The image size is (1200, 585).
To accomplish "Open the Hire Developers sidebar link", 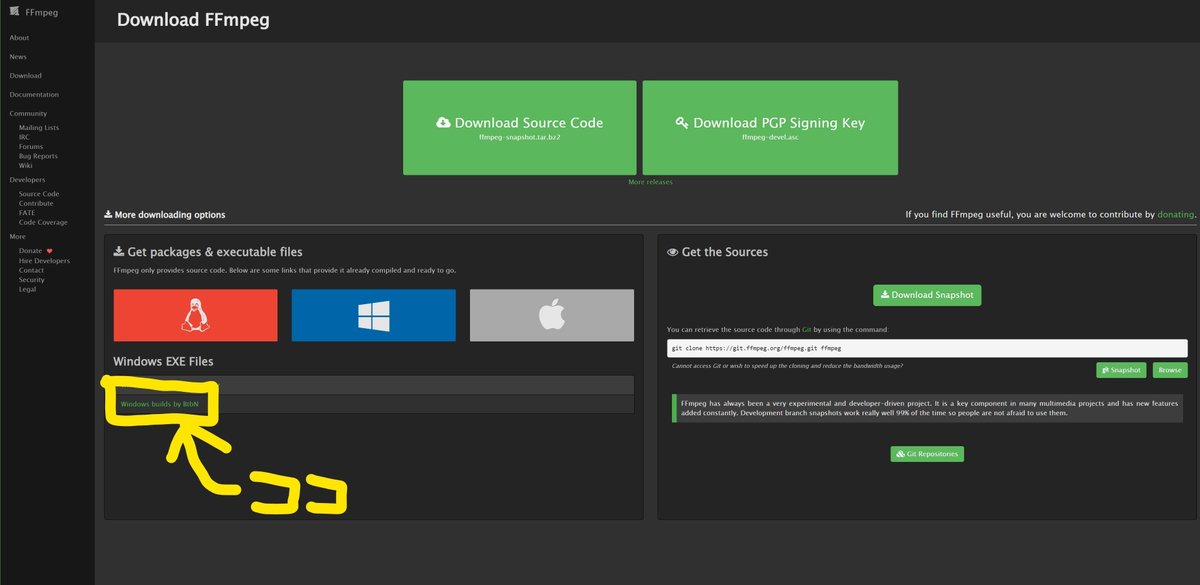I will [42, 260].
